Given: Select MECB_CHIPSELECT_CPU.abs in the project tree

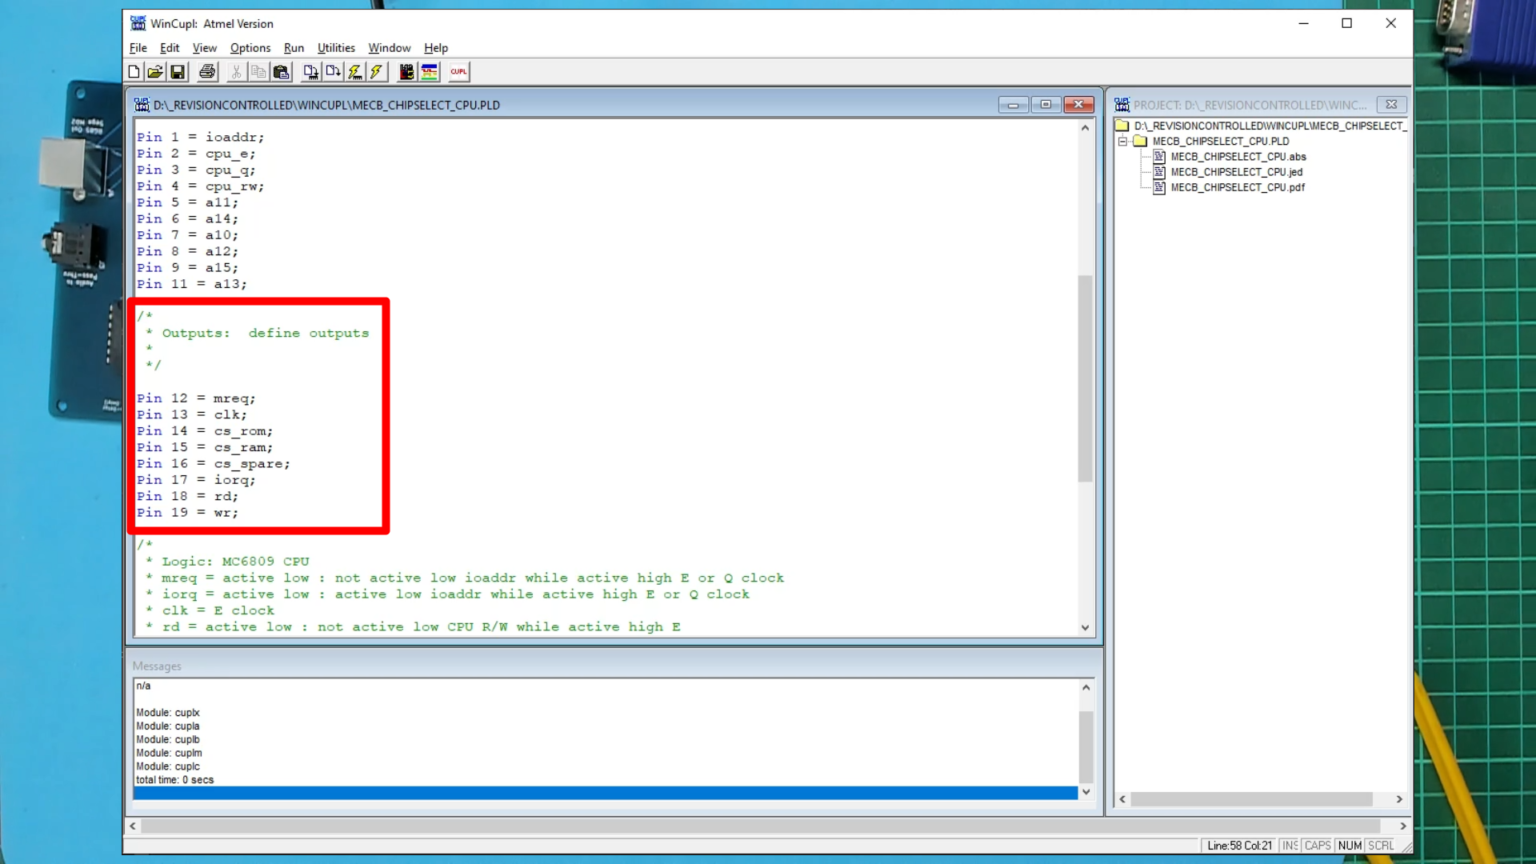Looking at the screenshot, I should pyautogui.click(x=1237, y=156).
